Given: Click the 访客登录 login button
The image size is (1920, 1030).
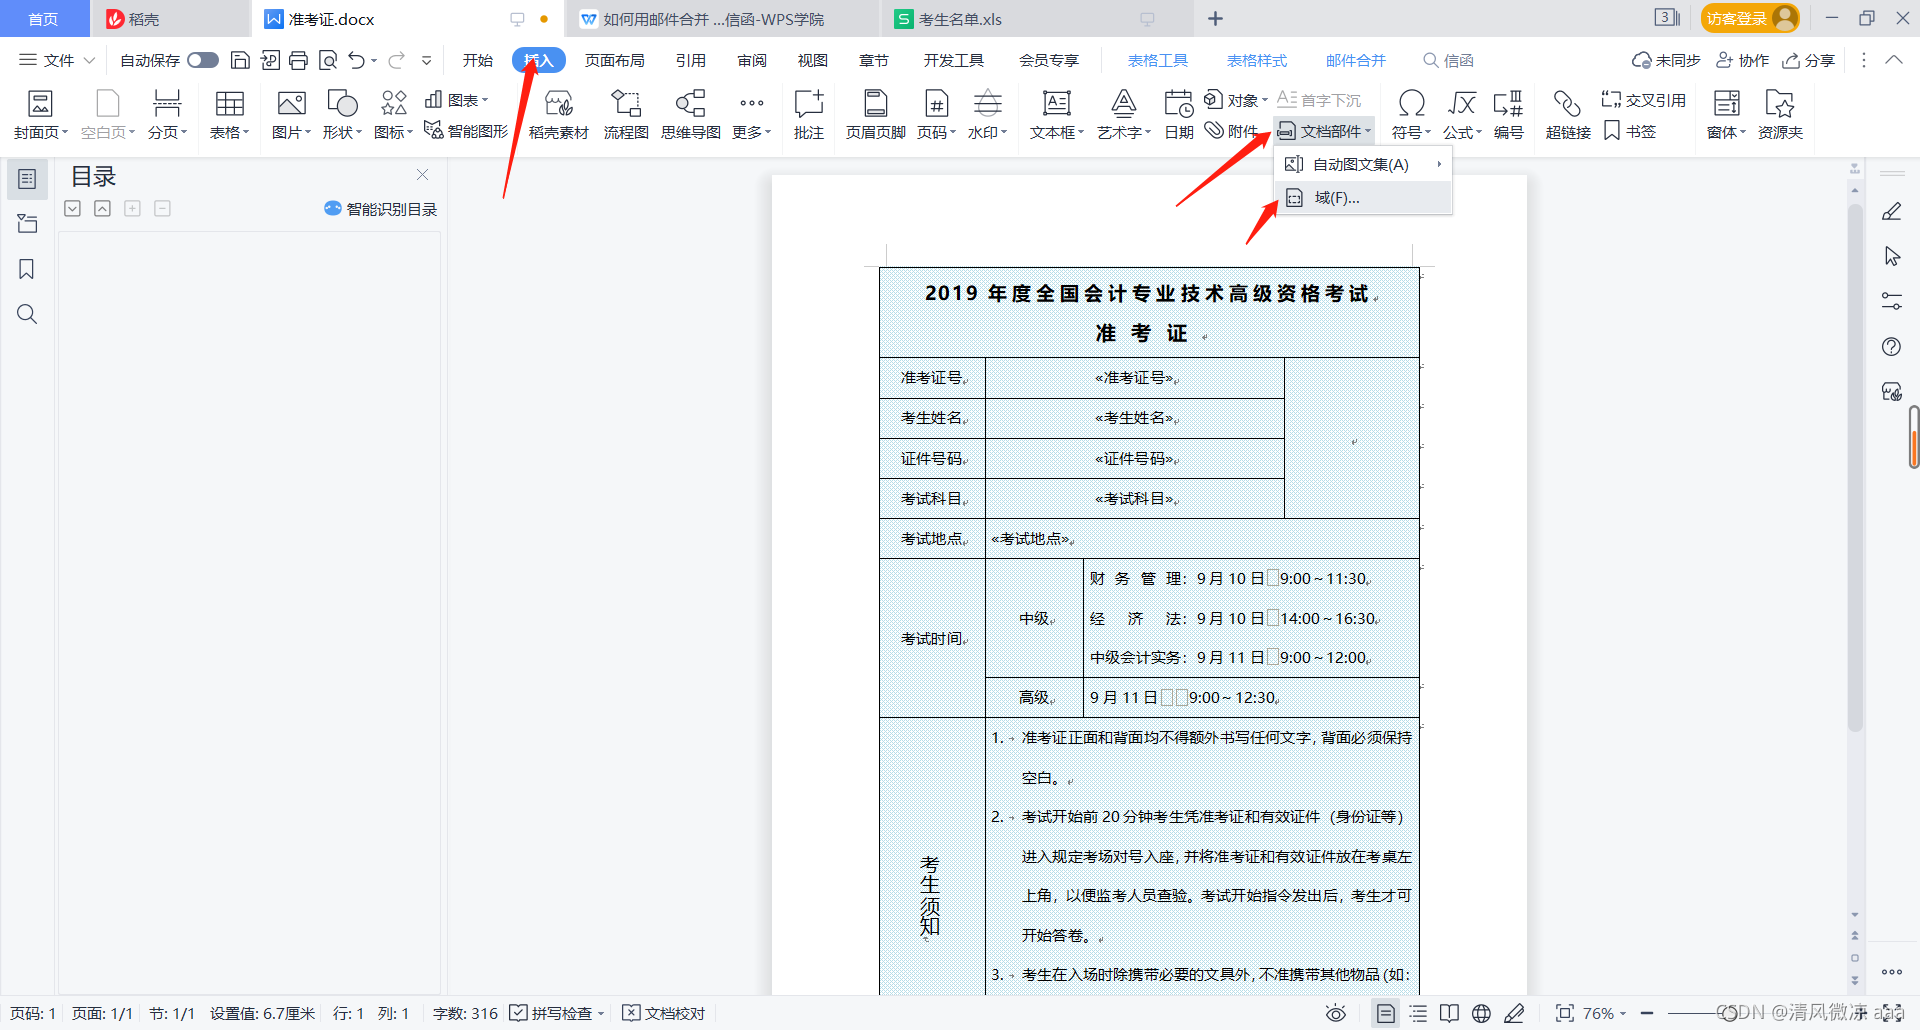Looking at the screenshot, I should tap(1749, 18).
